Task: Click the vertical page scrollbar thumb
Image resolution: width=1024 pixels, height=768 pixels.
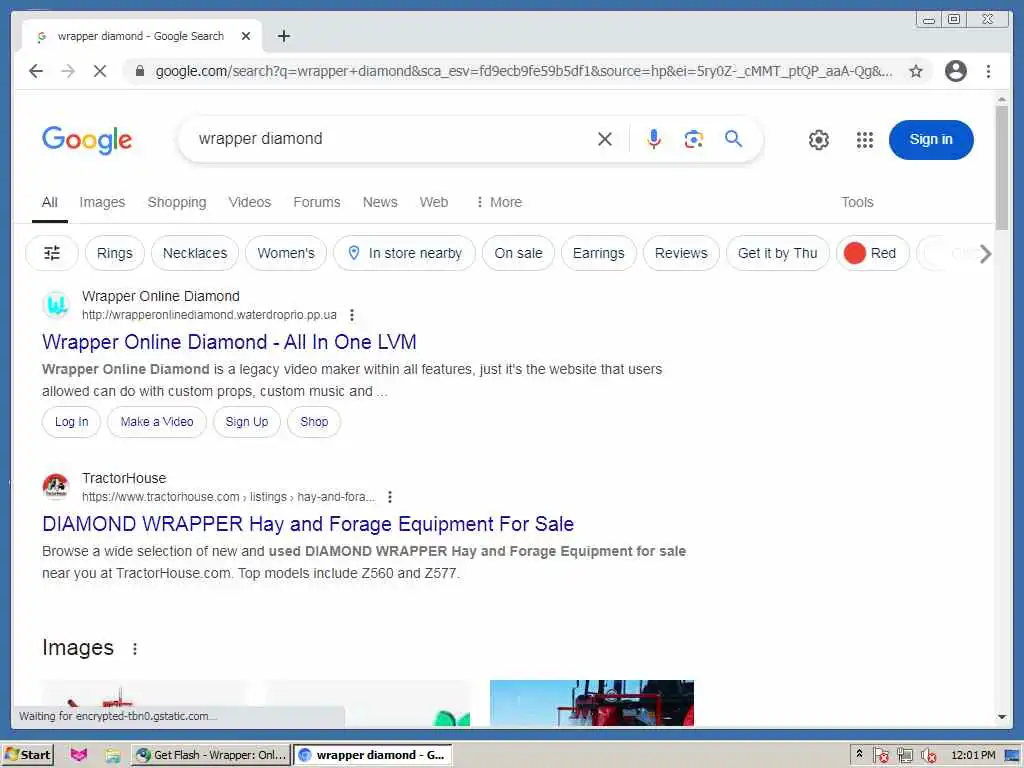Action: tap(1002, 167)
